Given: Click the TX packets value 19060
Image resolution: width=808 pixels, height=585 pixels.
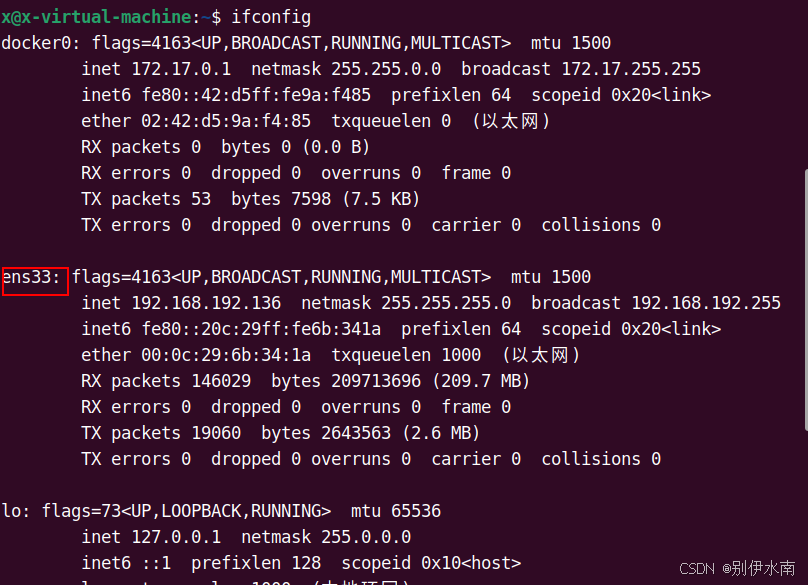Looking at the screenshot, I should 216,433.
